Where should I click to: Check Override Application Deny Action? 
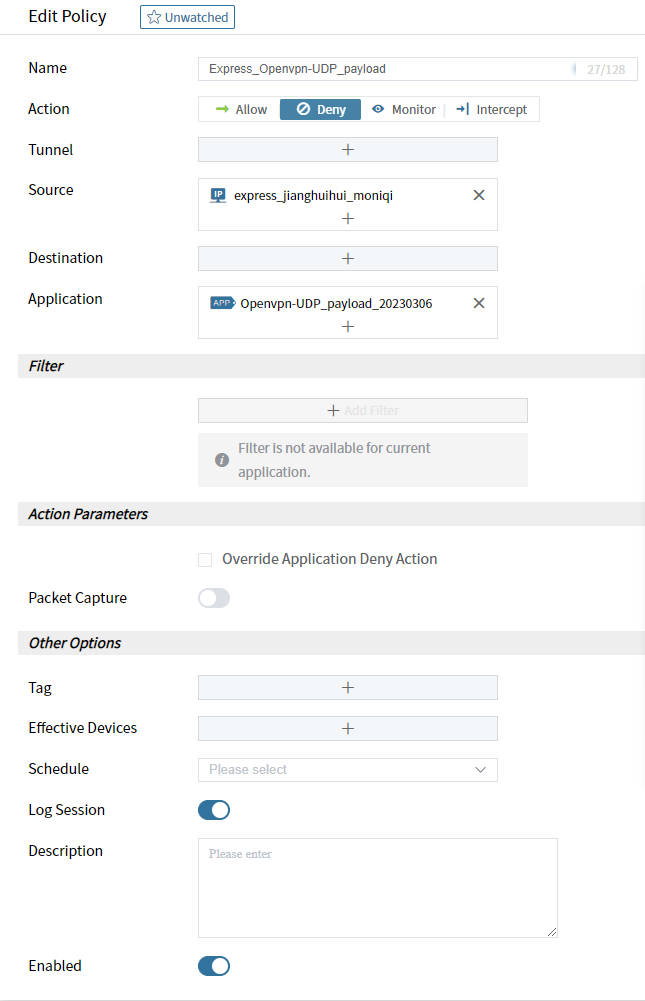point(205,560)
